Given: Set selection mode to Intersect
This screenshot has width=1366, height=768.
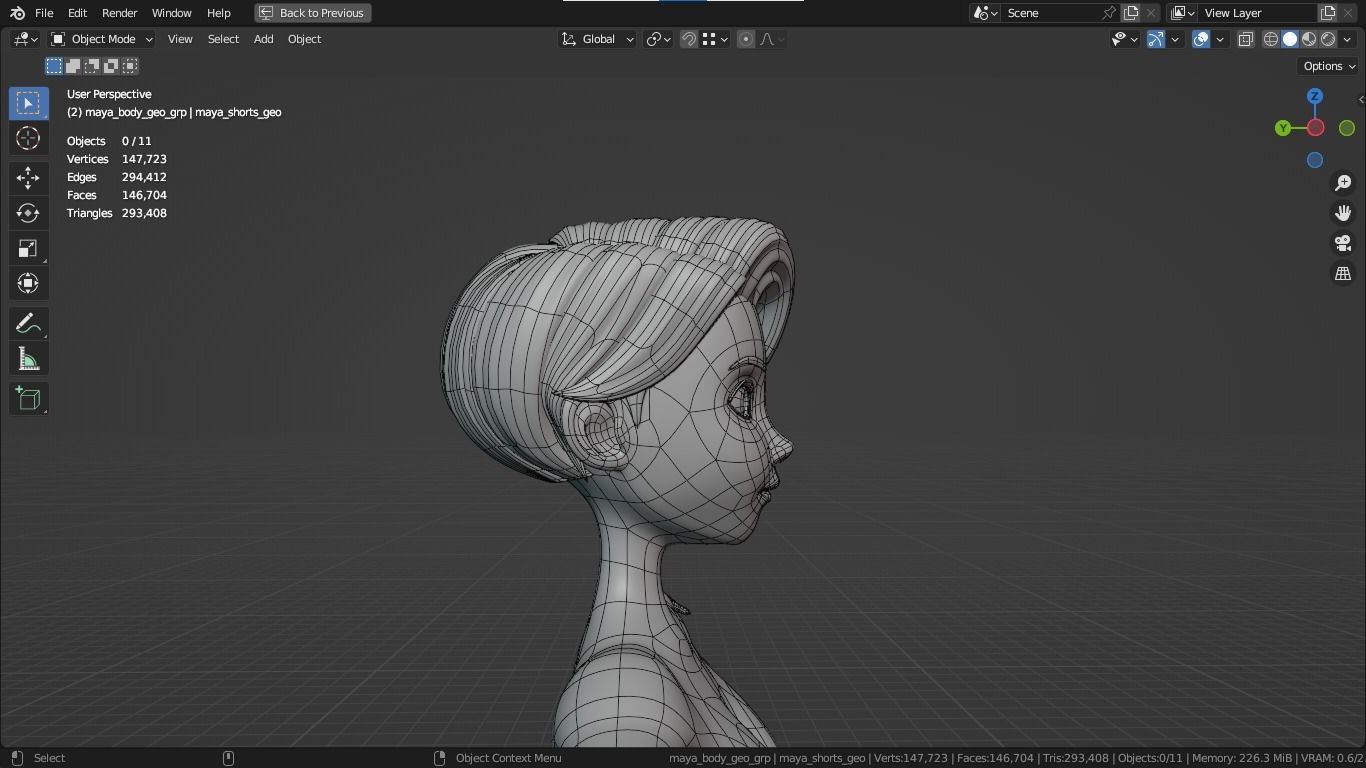Looking at the screenshot, I should point(130,66).
